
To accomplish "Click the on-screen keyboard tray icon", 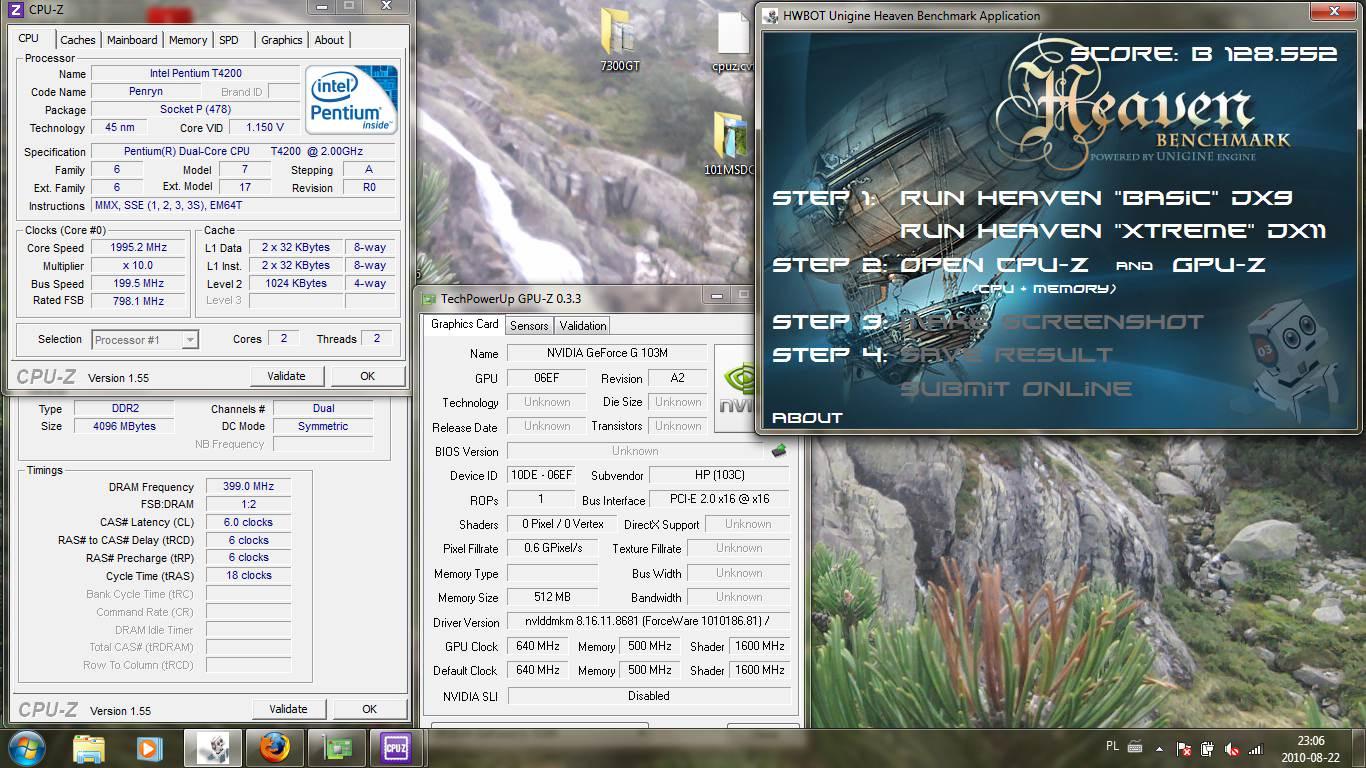I will coord(1136,747).
